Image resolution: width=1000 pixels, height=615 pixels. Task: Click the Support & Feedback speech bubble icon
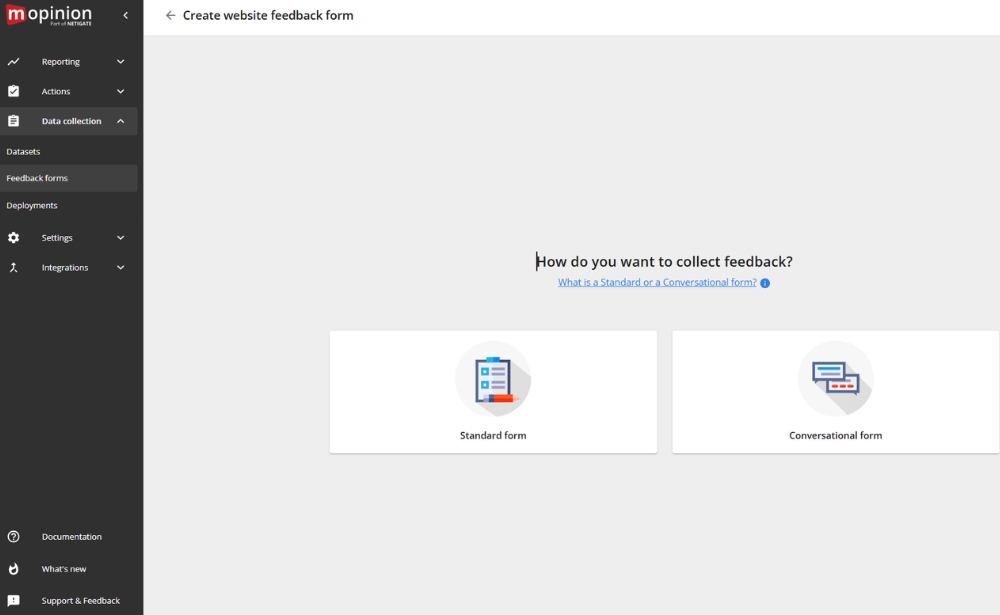pos(12,600)
